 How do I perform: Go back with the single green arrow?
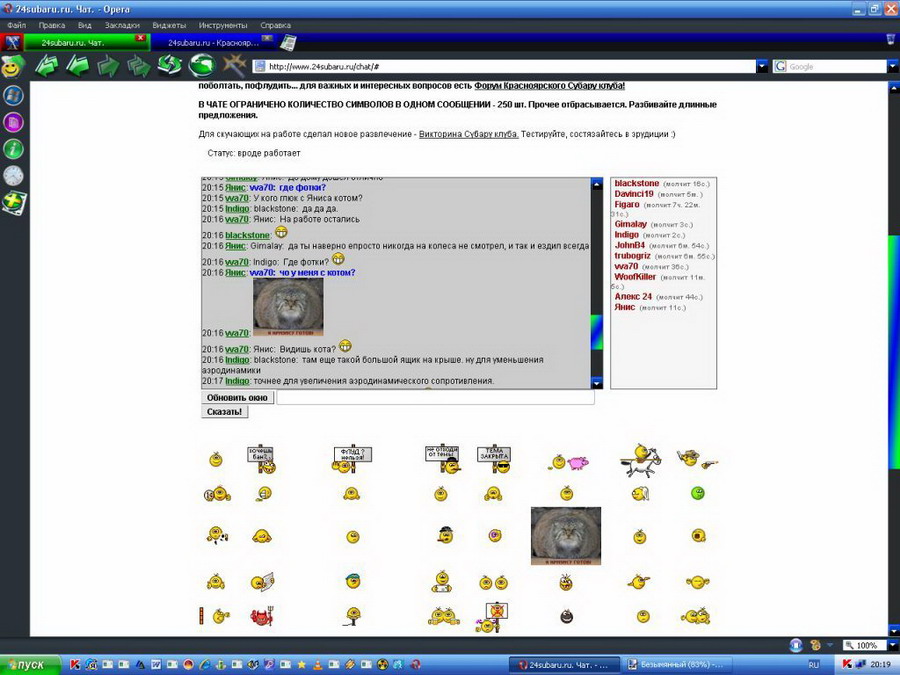77,66
